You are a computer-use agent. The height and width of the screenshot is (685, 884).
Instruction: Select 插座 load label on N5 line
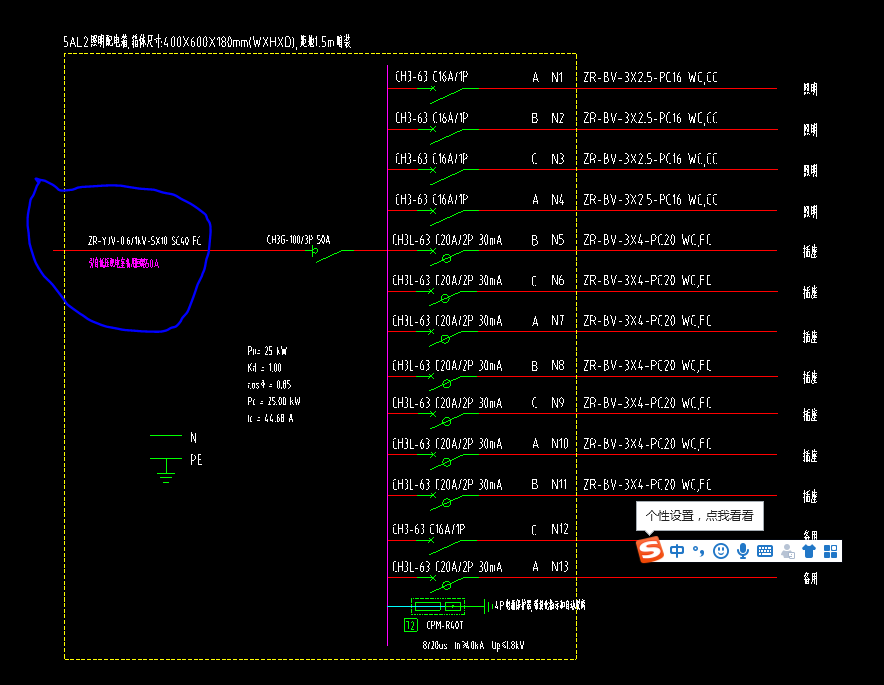pos(810,251)
